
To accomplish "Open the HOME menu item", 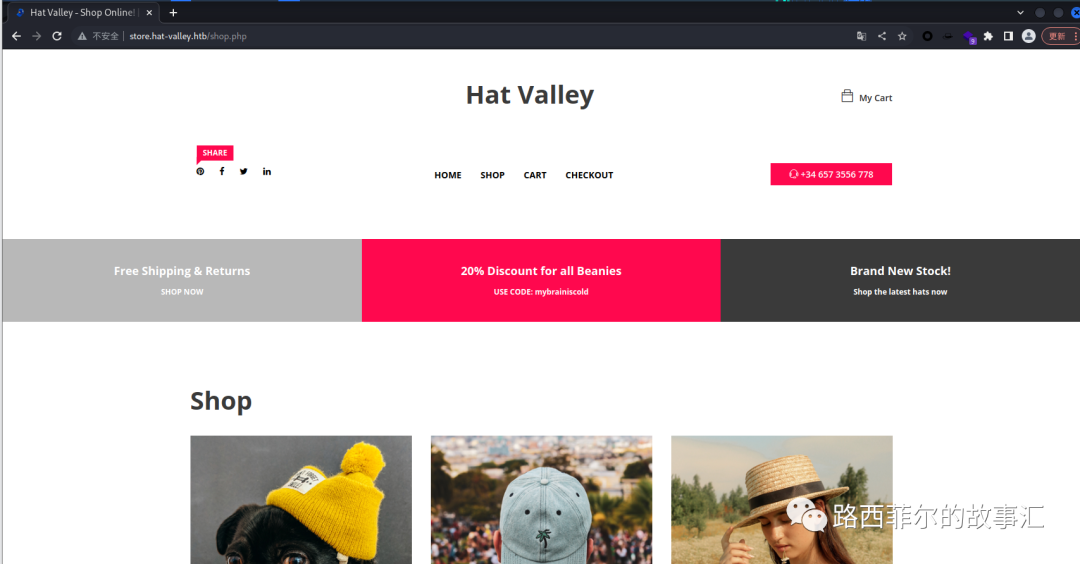I will (448, 175).
